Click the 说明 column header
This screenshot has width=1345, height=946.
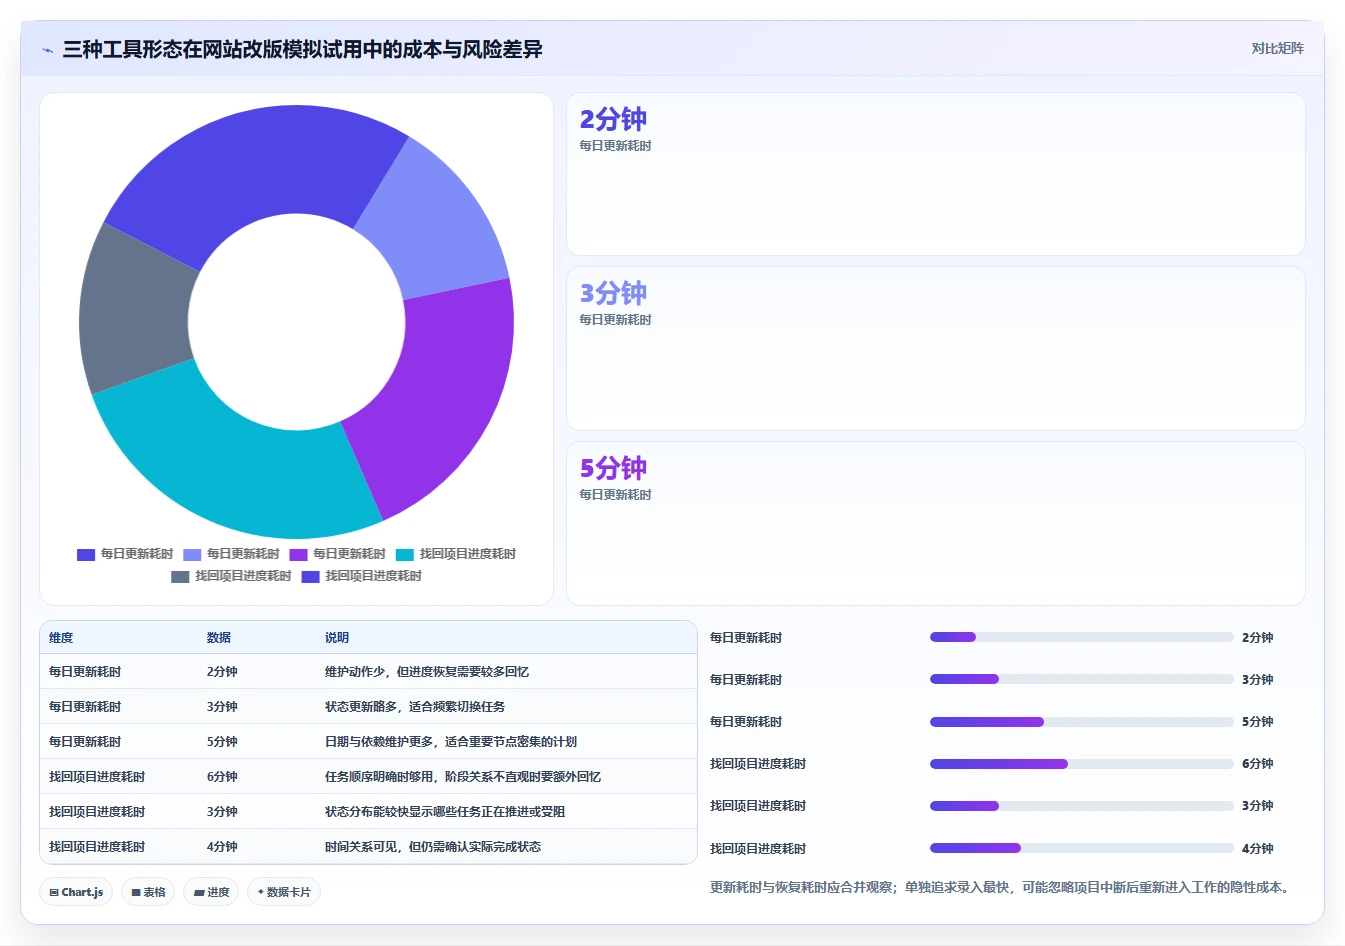(x=337, y=638)
